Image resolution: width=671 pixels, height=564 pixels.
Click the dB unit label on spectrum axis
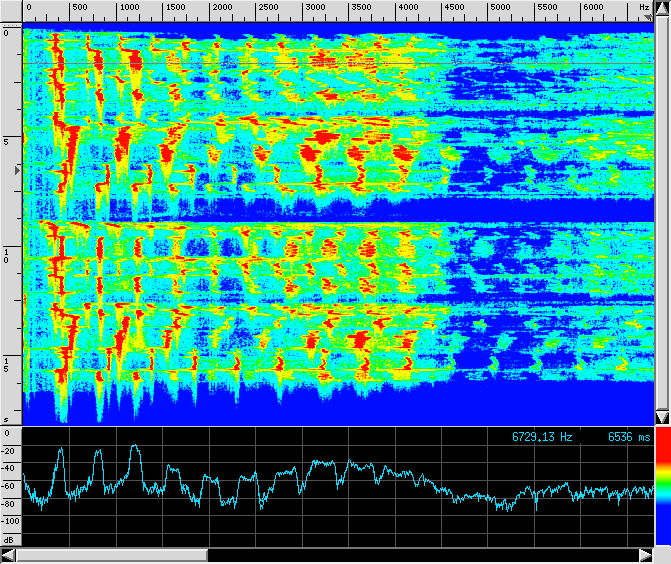[7, 538]
